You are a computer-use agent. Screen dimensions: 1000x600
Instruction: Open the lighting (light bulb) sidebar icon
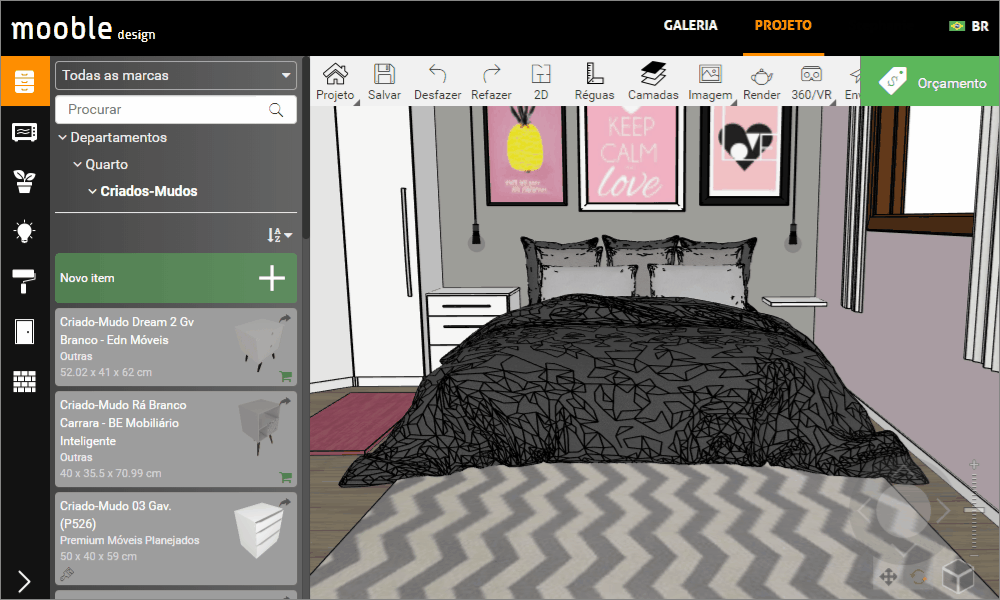(25, 231)
